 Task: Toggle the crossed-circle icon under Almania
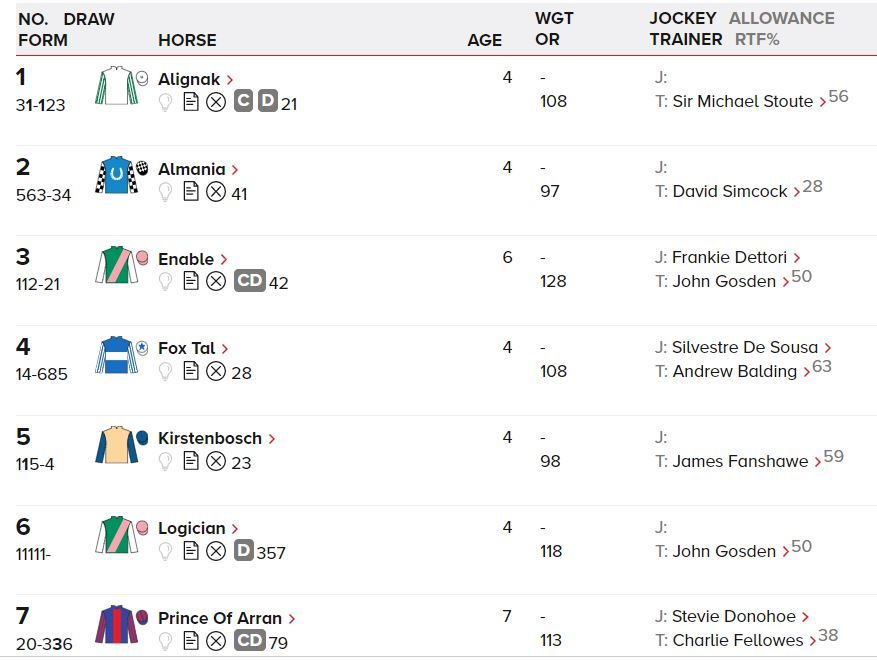tap(216, 192)
